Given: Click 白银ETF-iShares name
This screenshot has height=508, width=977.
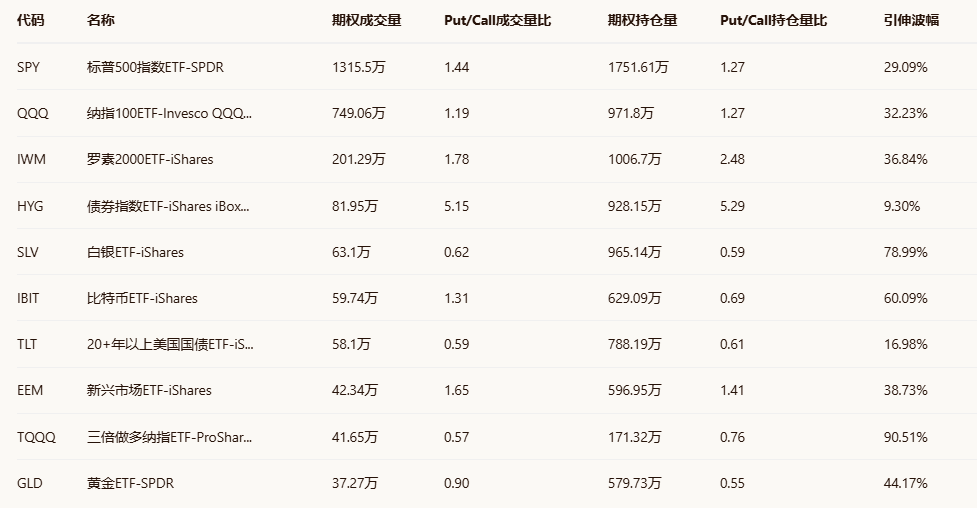Looking at the screenshot, I should pyautogui.click(x=135, y=252).
